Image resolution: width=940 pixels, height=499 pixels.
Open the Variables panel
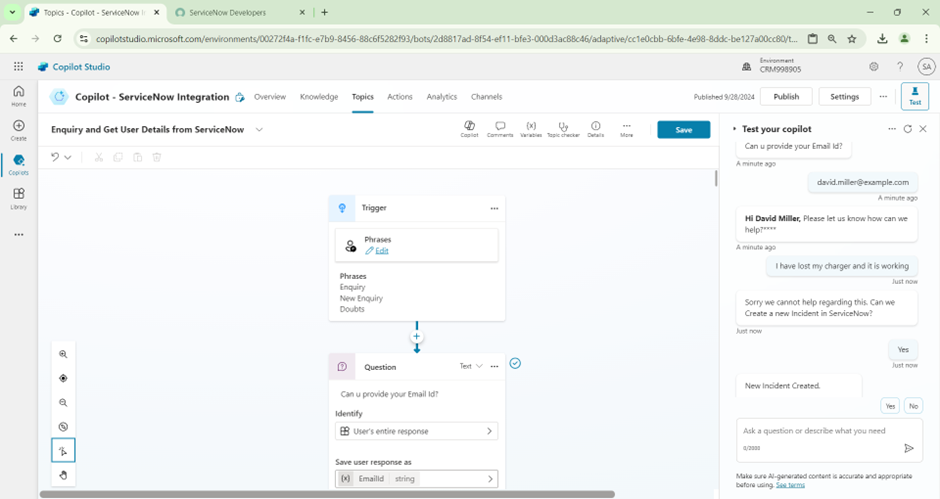pyautogui.click(x=531, y=129)
